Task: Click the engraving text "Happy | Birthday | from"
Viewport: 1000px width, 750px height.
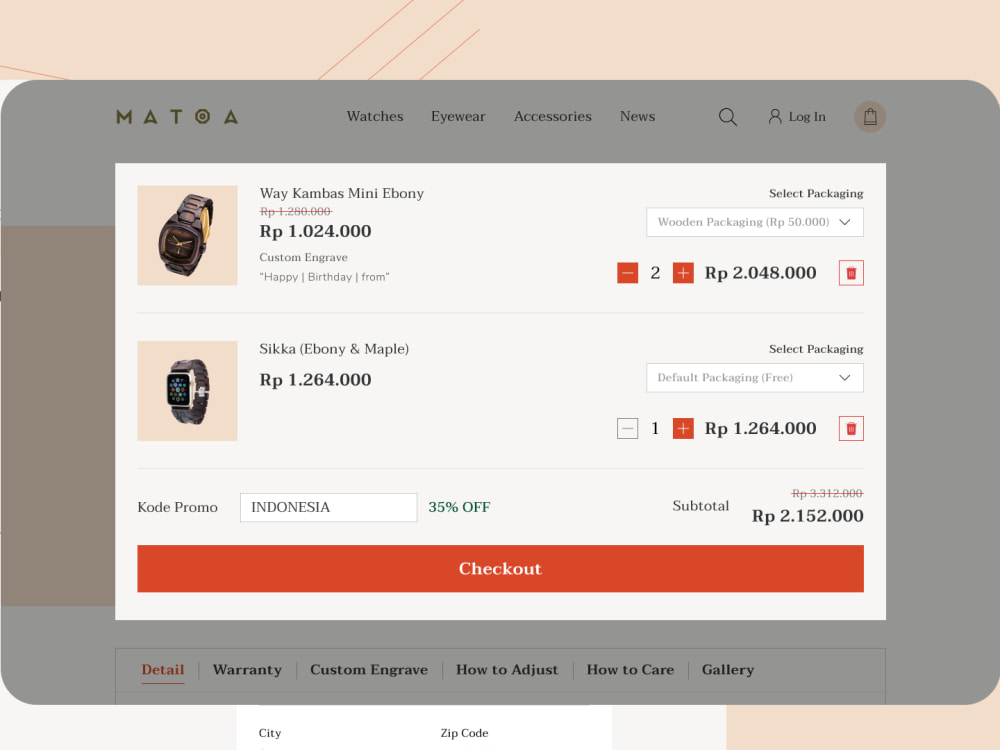Action: pyautogui.click(x=324, y=277)
